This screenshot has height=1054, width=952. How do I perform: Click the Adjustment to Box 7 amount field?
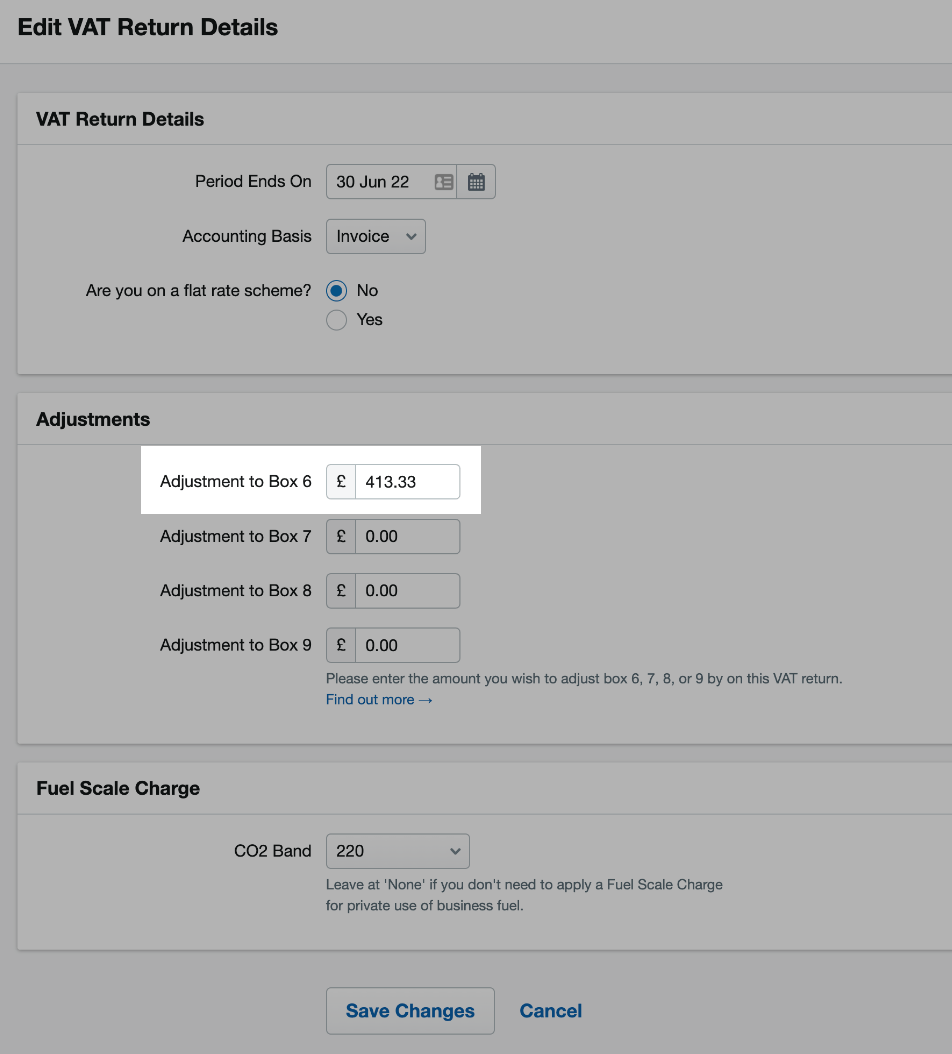[408, 536]
